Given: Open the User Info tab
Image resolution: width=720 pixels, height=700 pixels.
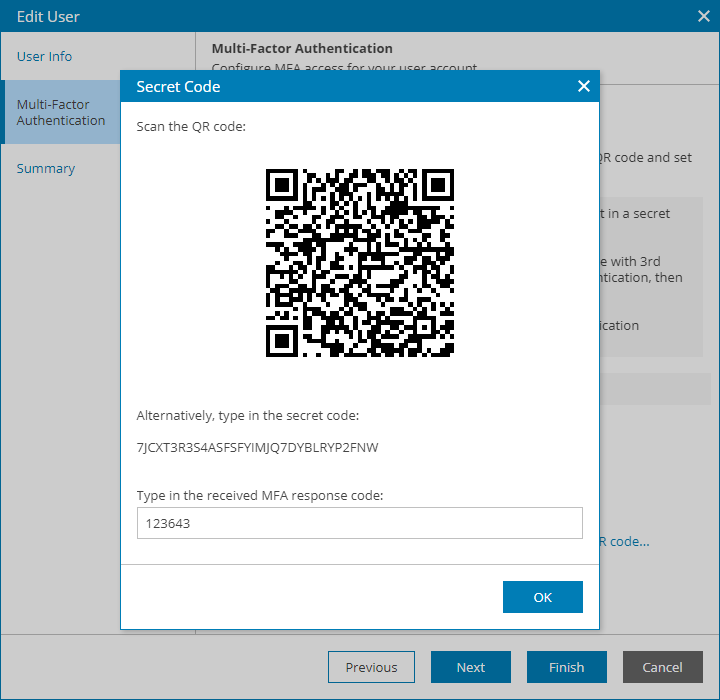Looking at the screenshot, I should (45, 56).
